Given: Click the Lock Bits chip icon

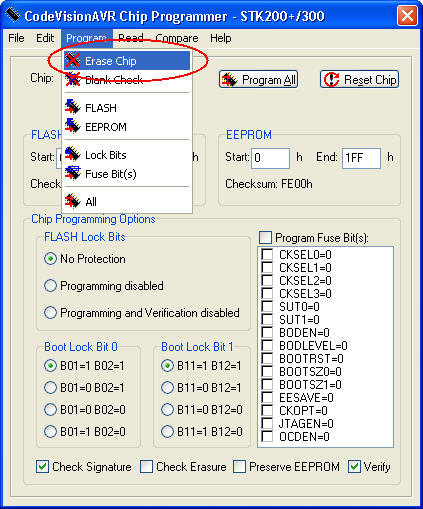Looking at the screenshot, I should pos(72,154).
